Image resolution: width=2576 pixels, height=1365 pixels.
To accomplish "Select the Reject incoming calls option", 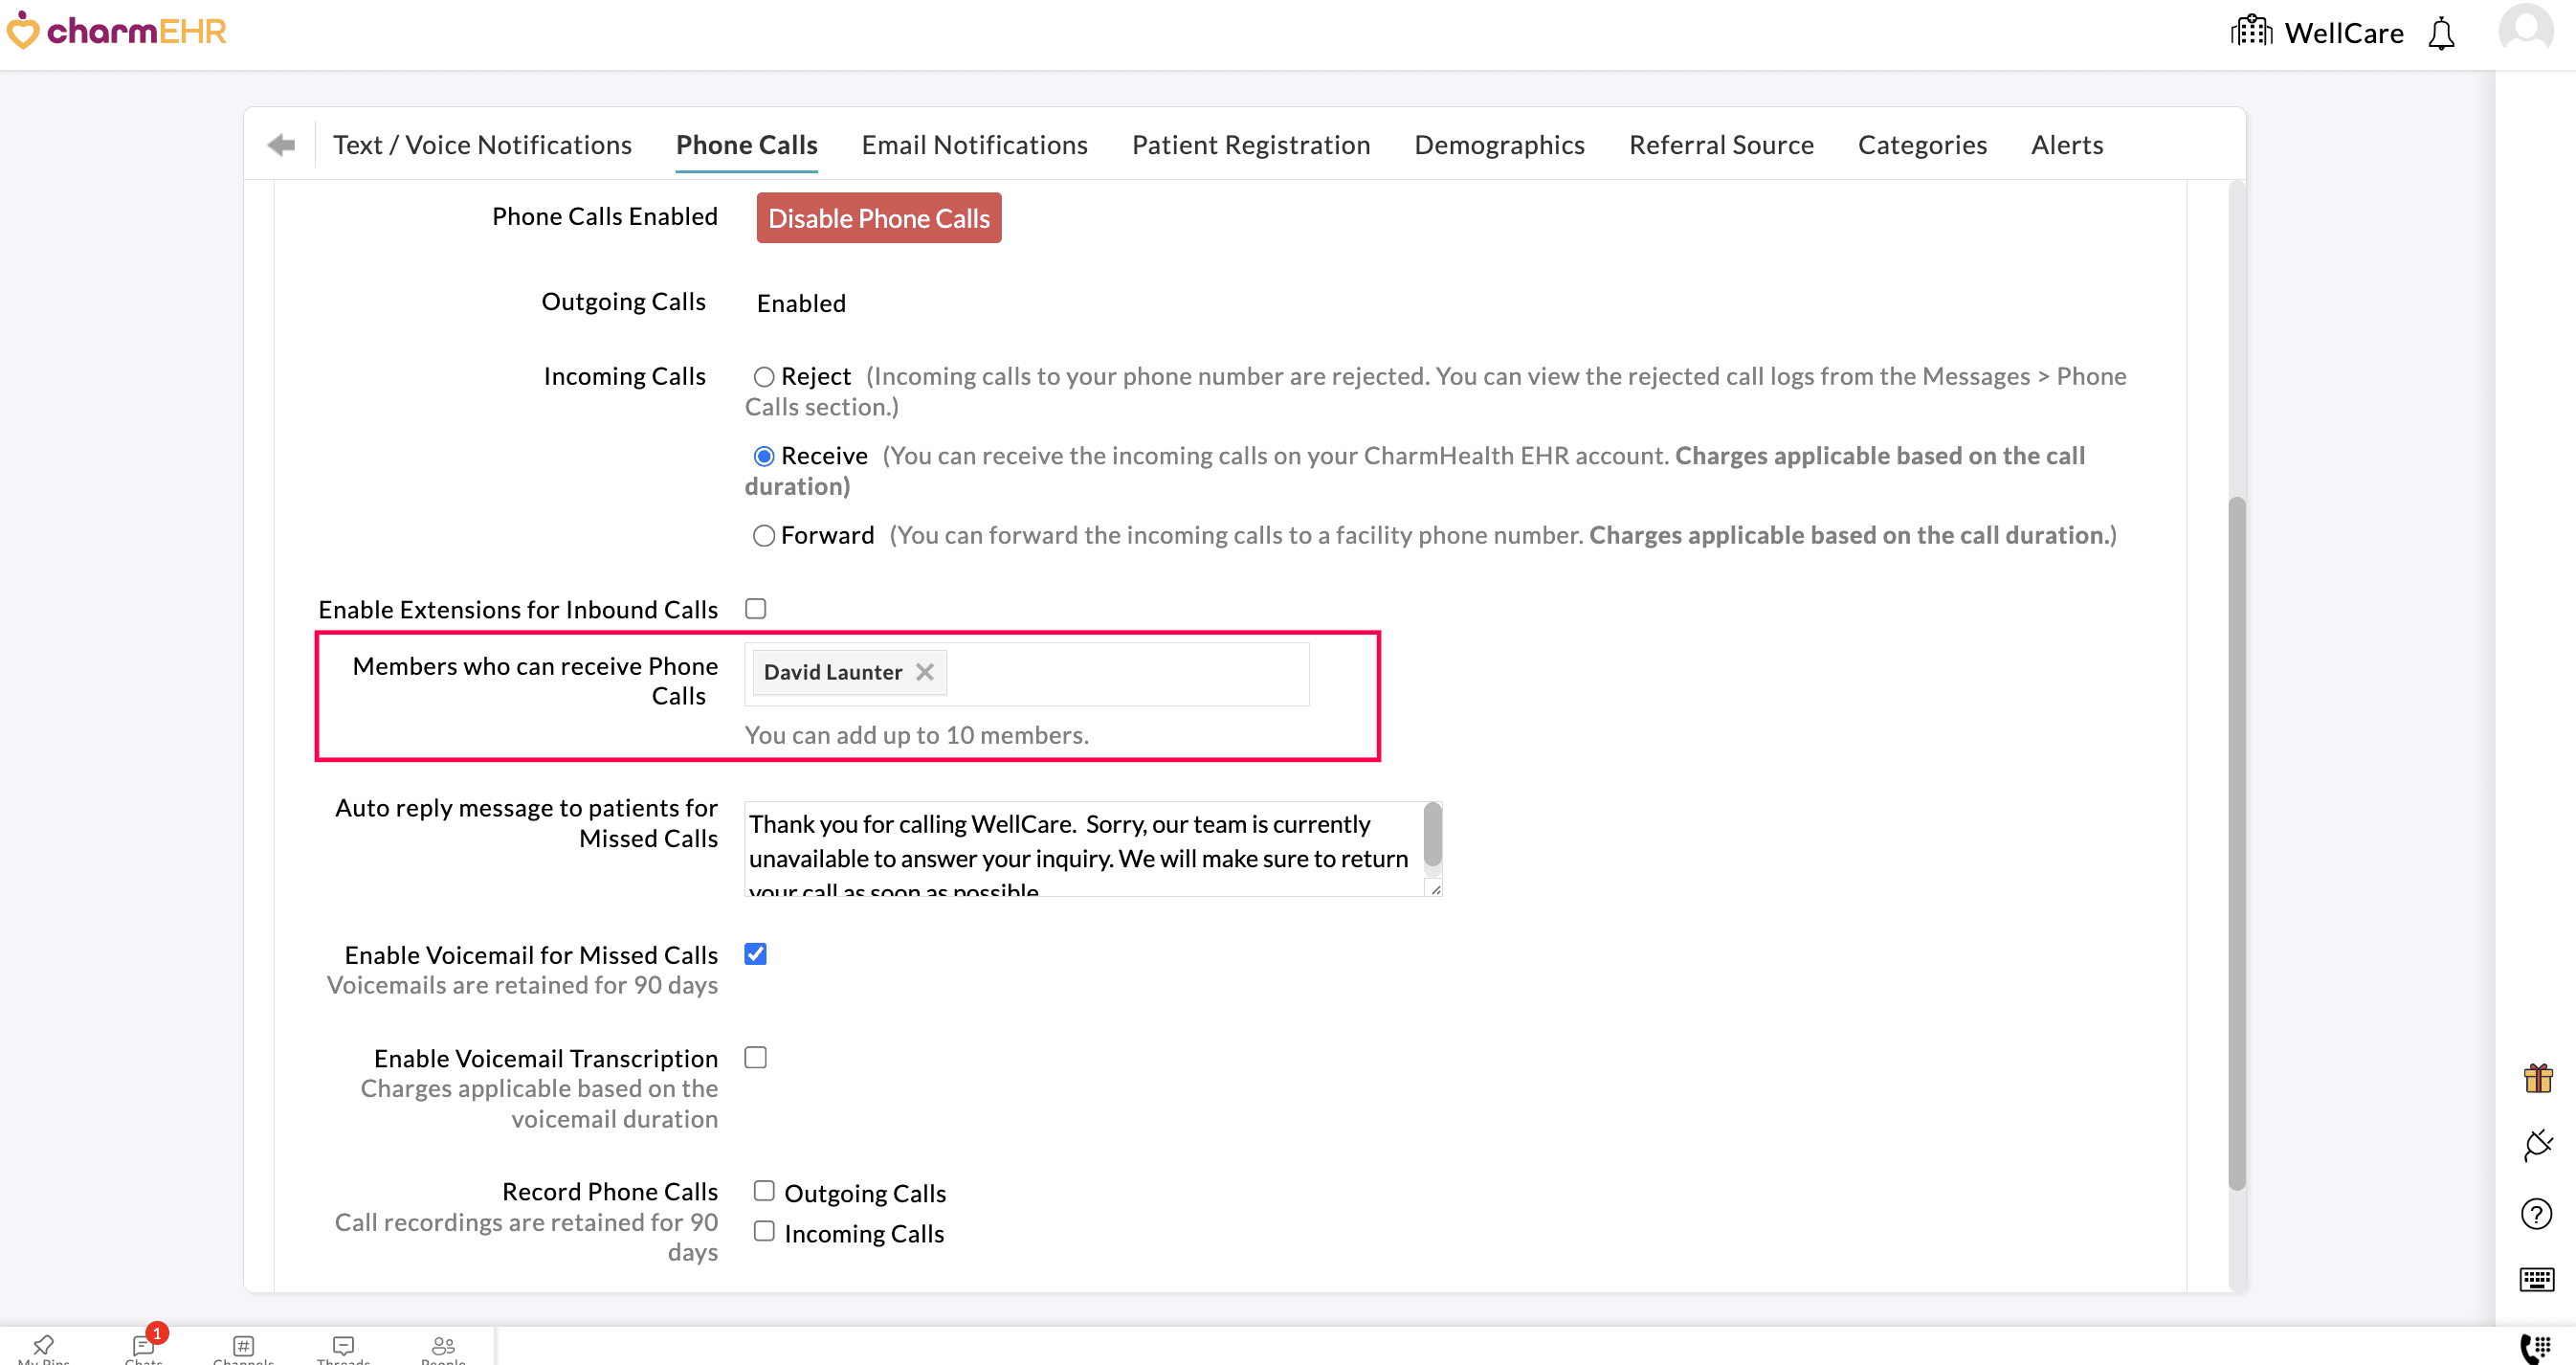I will (x=764, y=377).
